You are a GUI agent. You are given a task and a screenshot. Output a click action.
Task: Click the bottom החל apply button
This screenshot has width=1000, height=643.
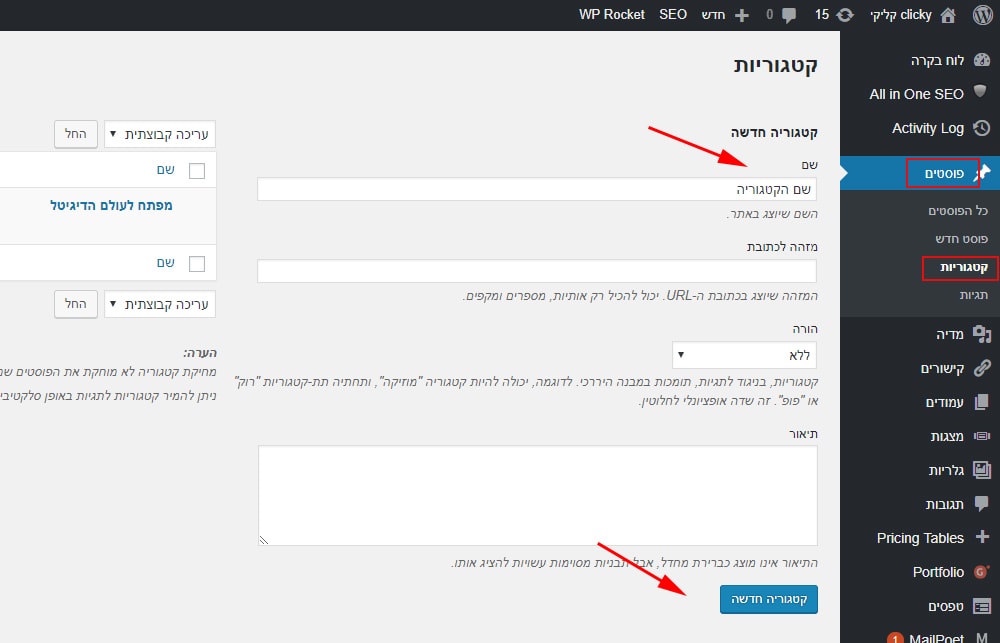(75, 304)
